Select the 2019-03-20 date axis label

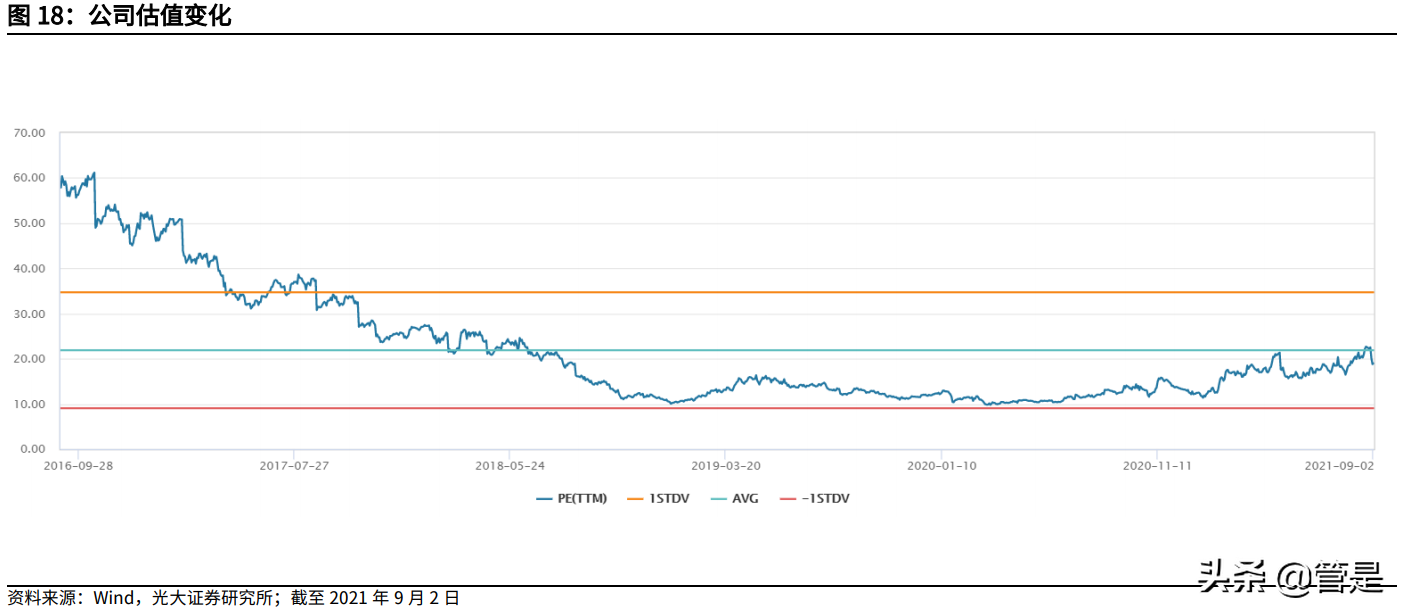click(725, 465)
